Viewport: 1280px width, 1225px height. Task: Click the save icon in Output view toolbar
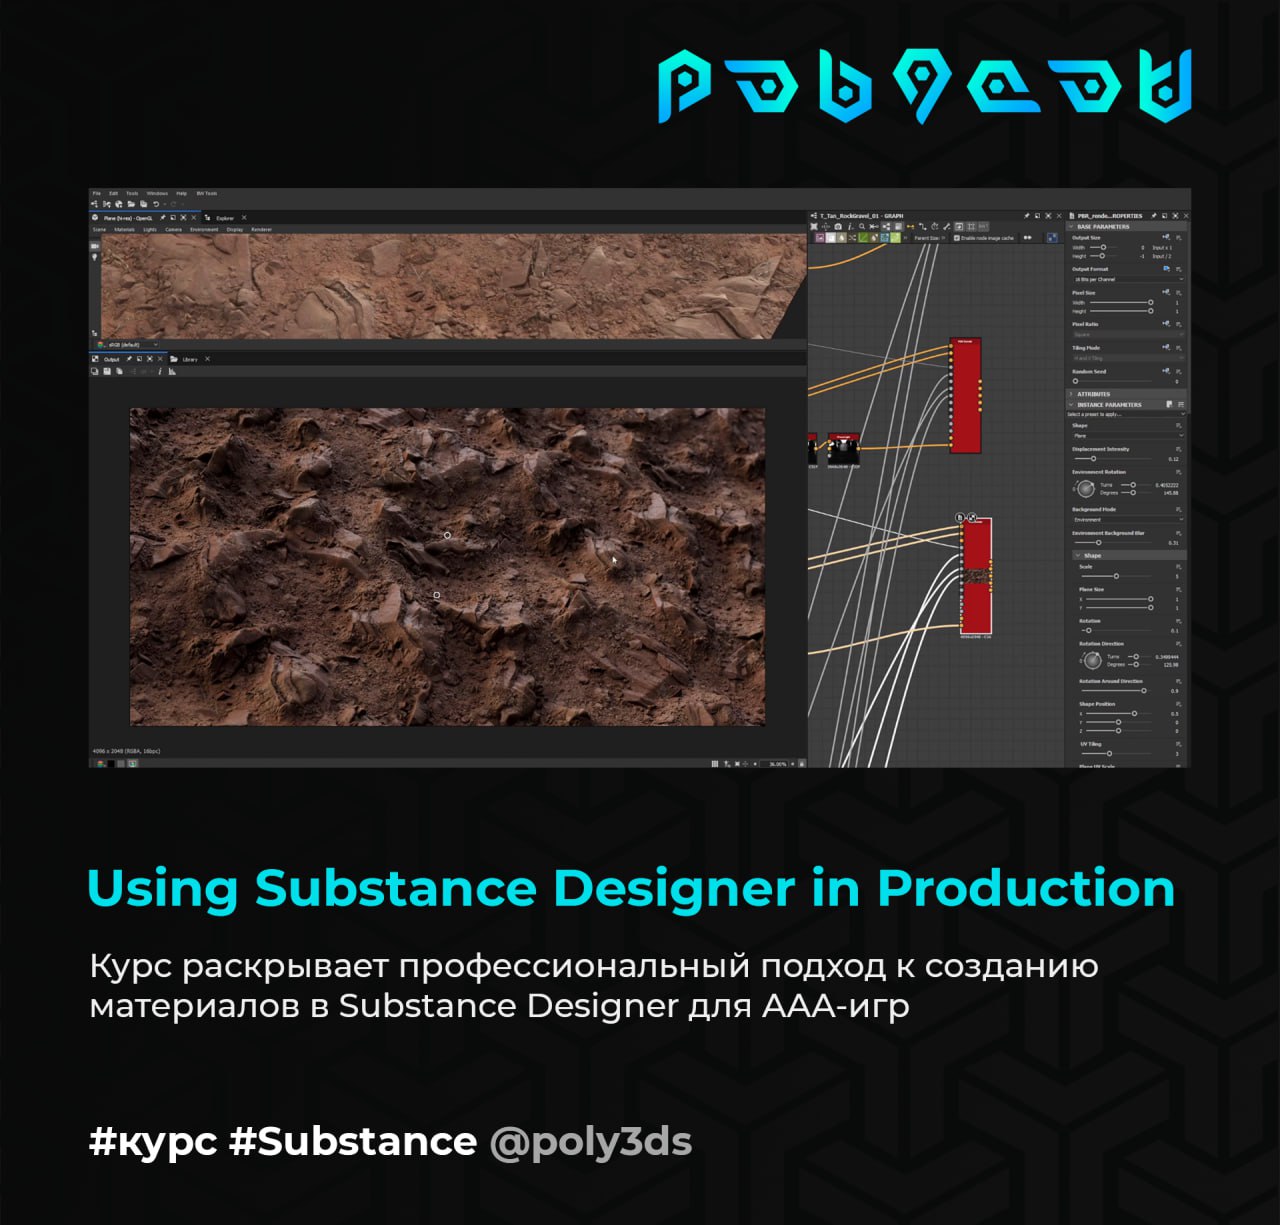click(107, 371)
